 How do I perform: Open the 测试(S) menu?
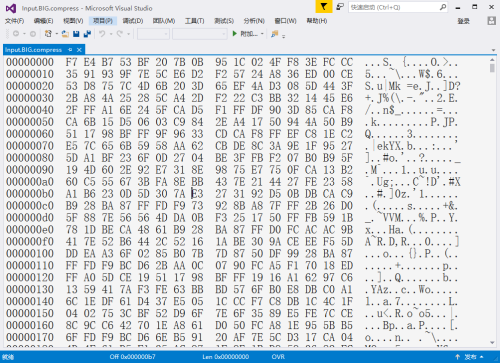click(x=224, y=21)
